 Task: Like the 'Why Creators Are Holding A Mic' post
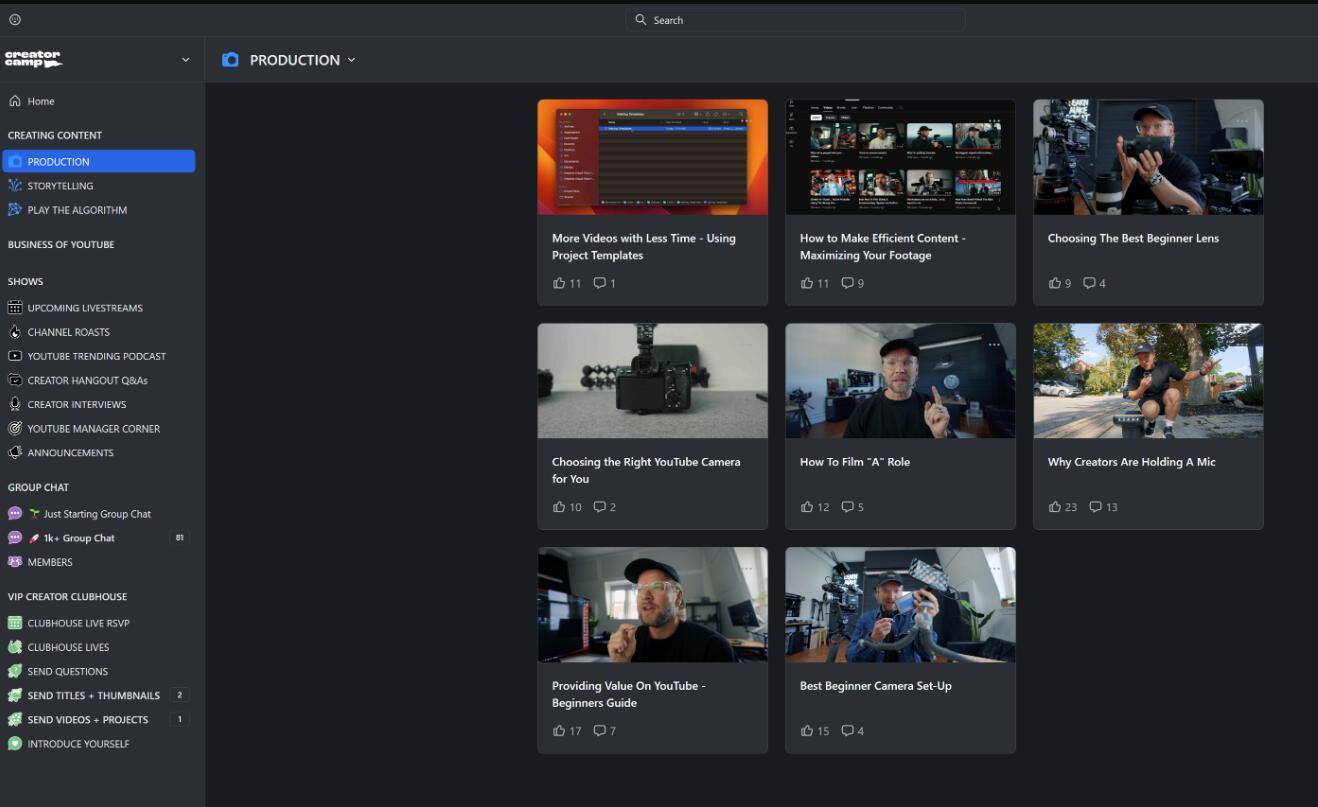(1055, 507)
